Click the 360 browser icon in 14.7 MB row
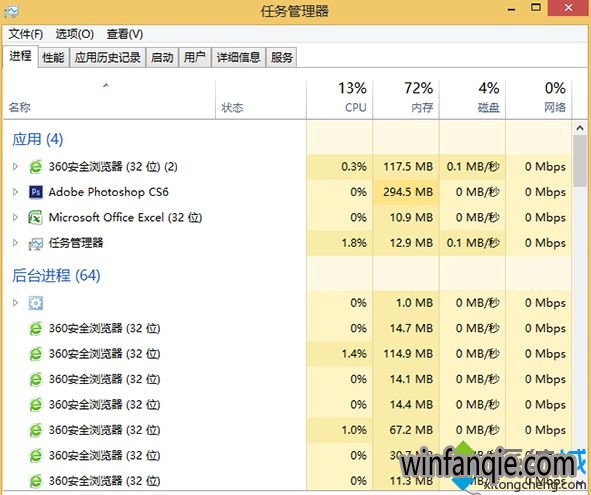The width and height of the screenshot is (591, 495). (36, 328)
